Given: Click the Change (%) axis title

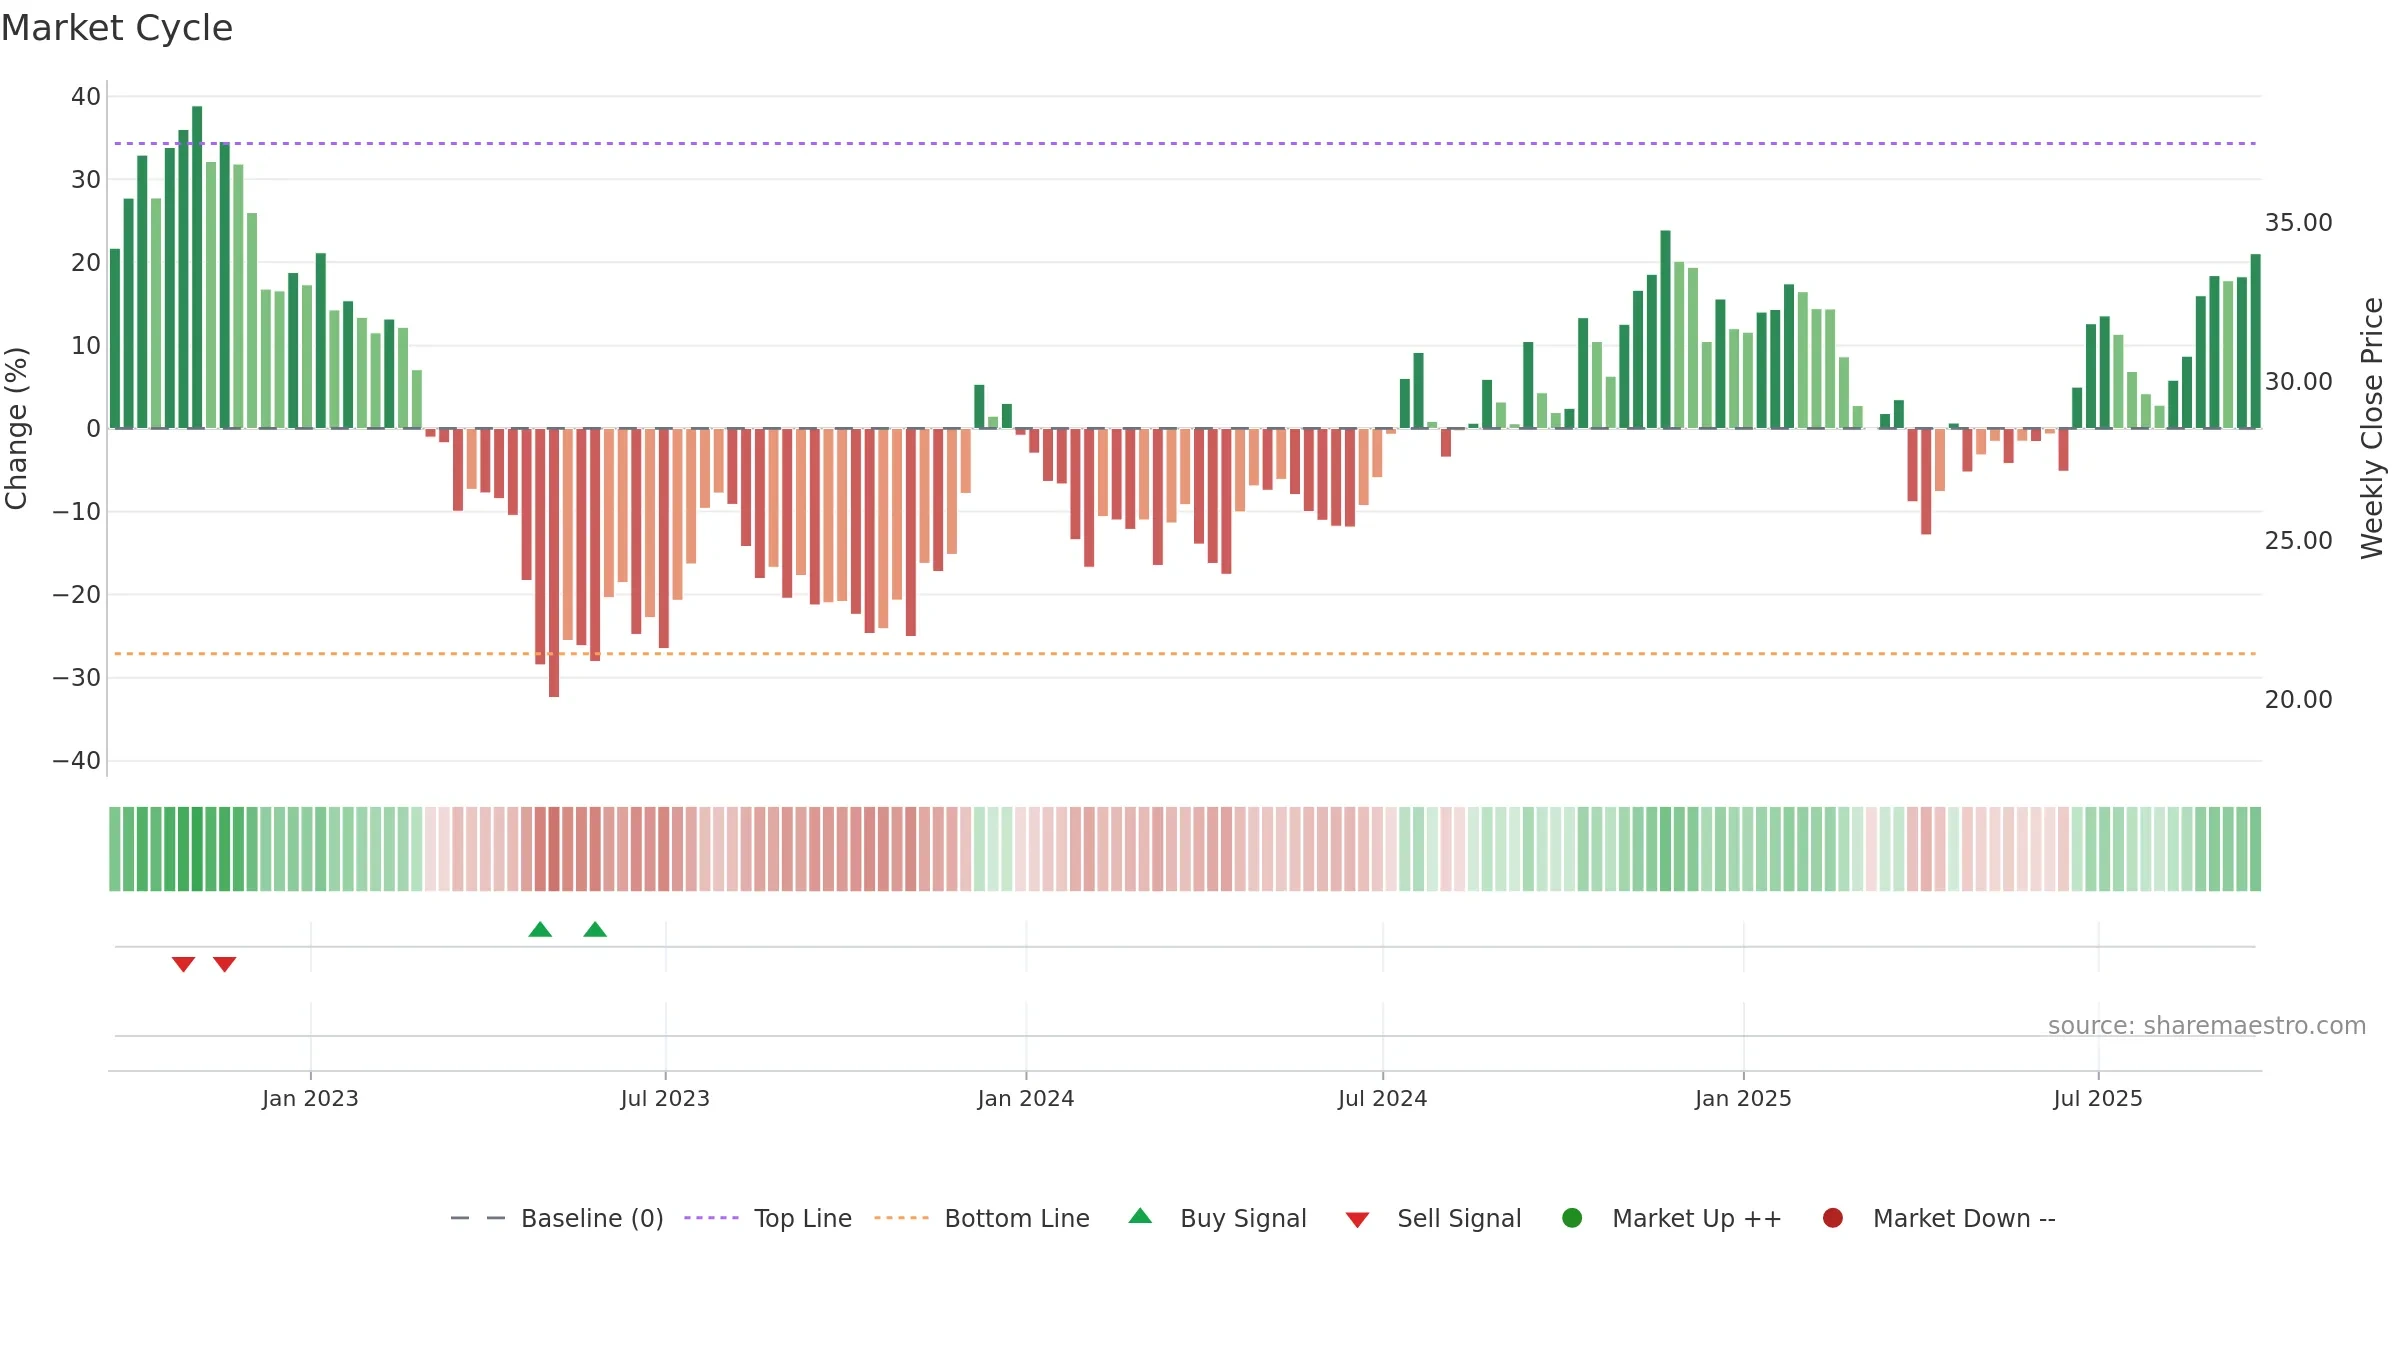Looking at the screenshot, I should (x=16, y=428).
